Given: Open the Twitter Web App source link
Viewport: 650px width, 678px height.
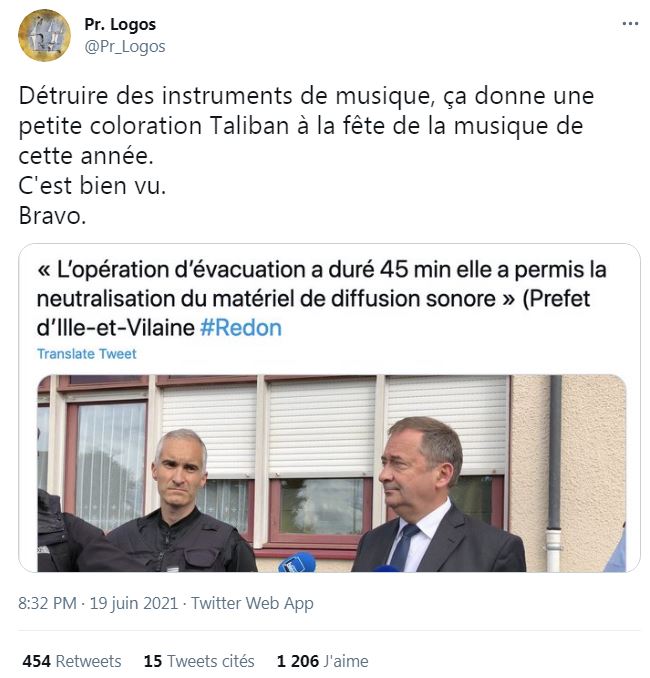Looking at the screenshot, I should [x=252, y=603].
